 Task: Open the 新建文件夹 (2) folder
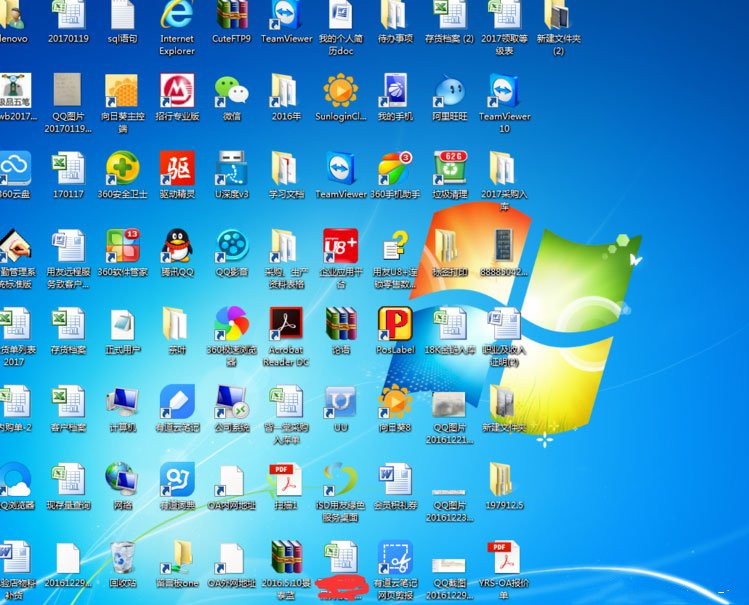click(558, 28)
